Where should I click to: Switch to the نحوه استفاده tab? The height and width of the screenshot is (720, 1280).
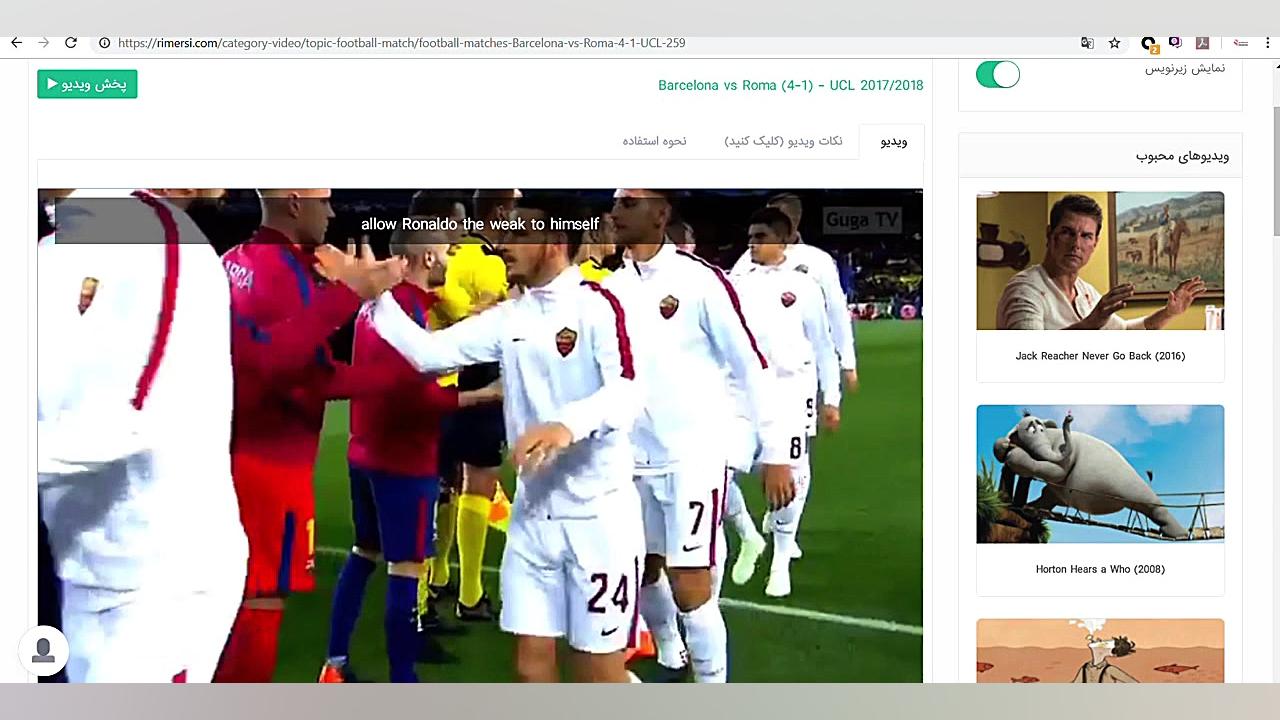655,141
